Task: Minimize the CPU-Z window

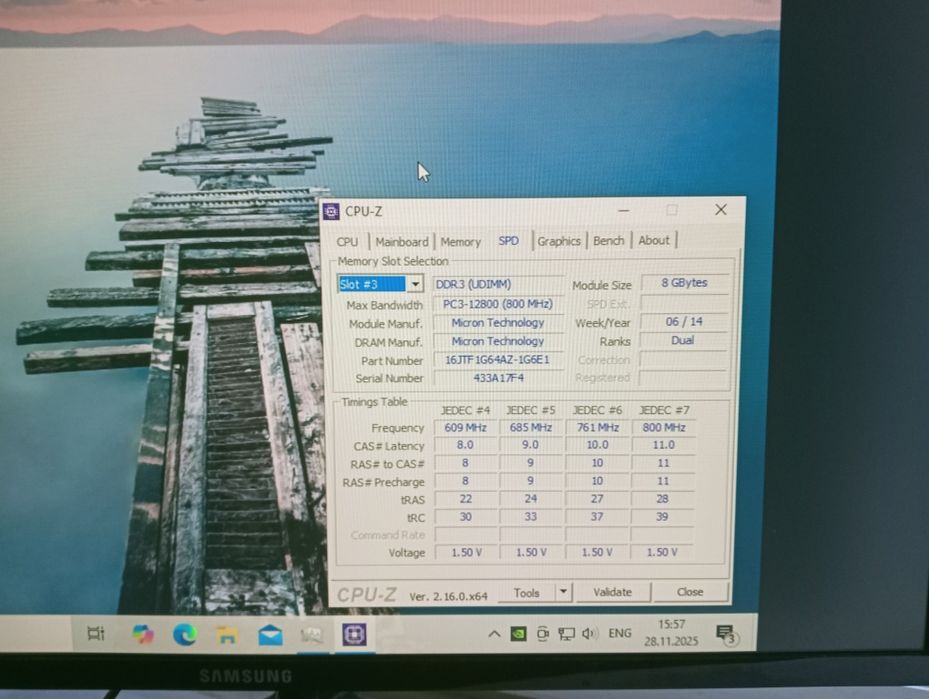Action: tap(624, 210)
